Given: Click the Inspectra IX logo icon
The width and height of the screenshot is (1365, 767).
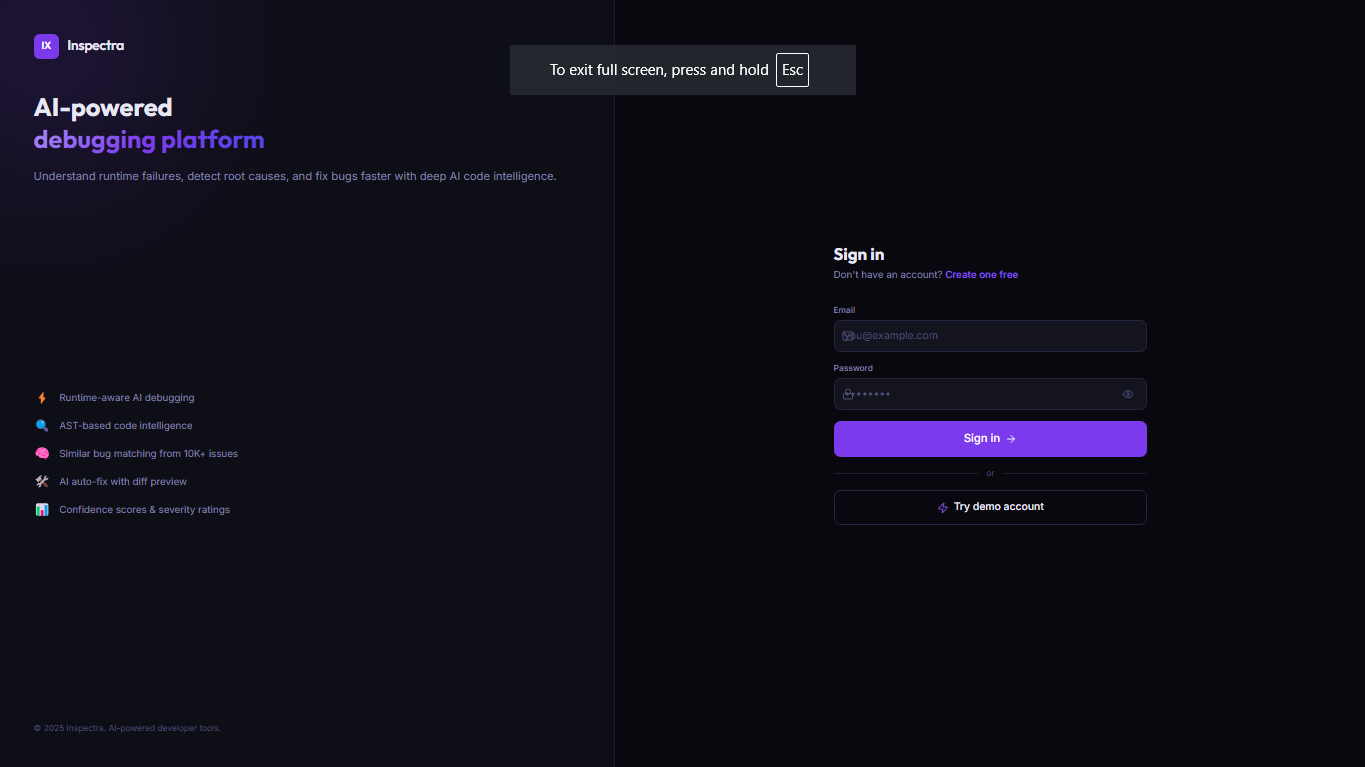Looking at the screenshot, I should tap(46, 46).
